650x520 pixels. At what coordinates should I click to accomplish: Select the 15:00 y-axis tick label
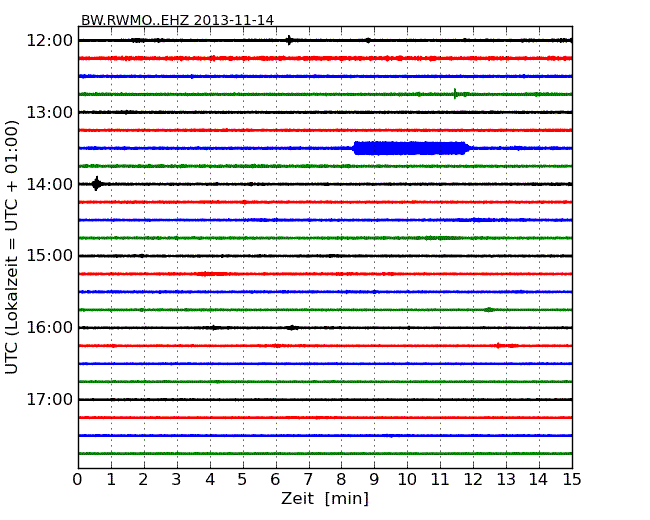[x=50, y=255]
